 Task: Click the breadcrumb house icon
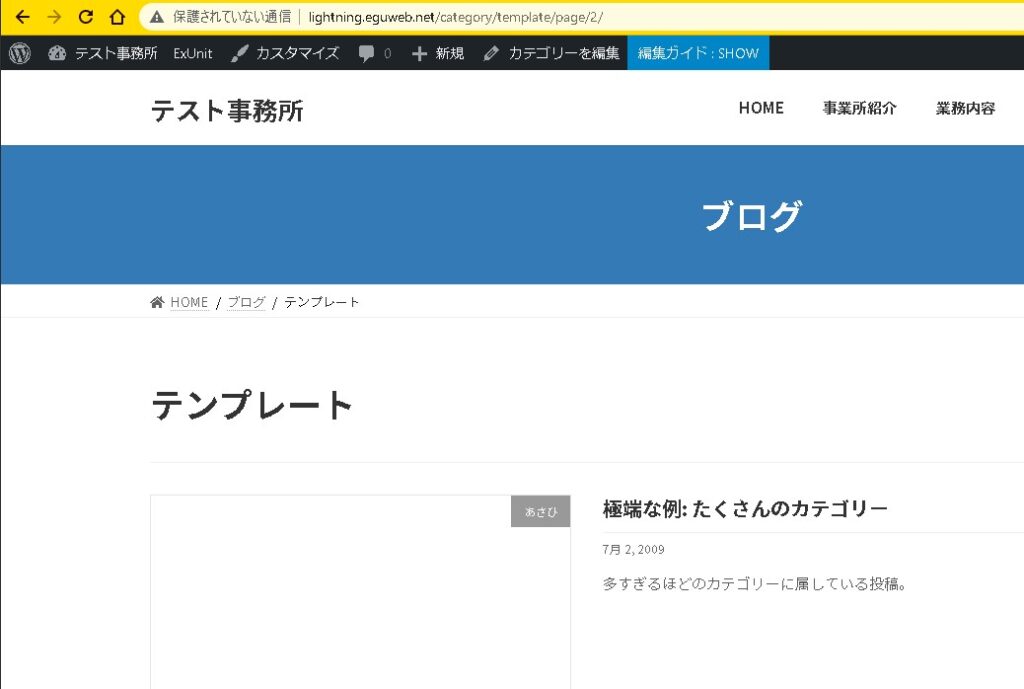tap(157, 302)
